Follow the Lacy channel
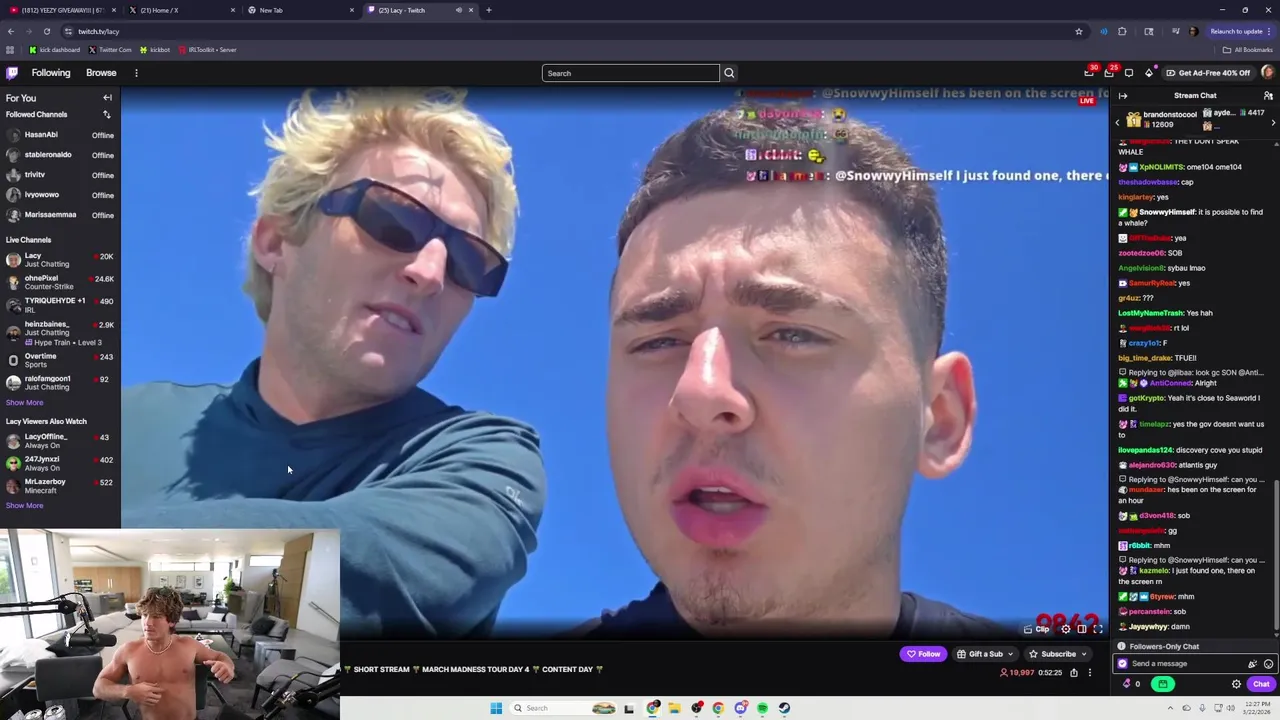The height and width of the screenshot is (720, 1280). (923, 654)
